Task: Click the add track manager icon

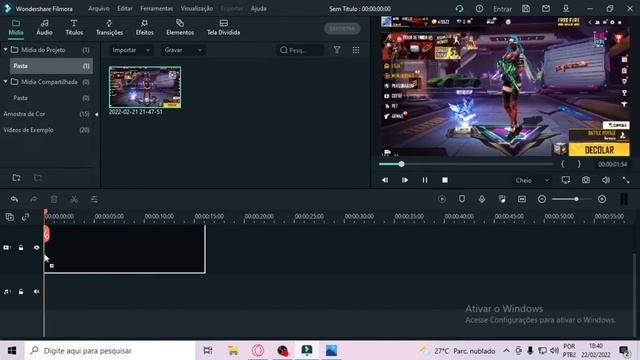Action: pos(10,217)
